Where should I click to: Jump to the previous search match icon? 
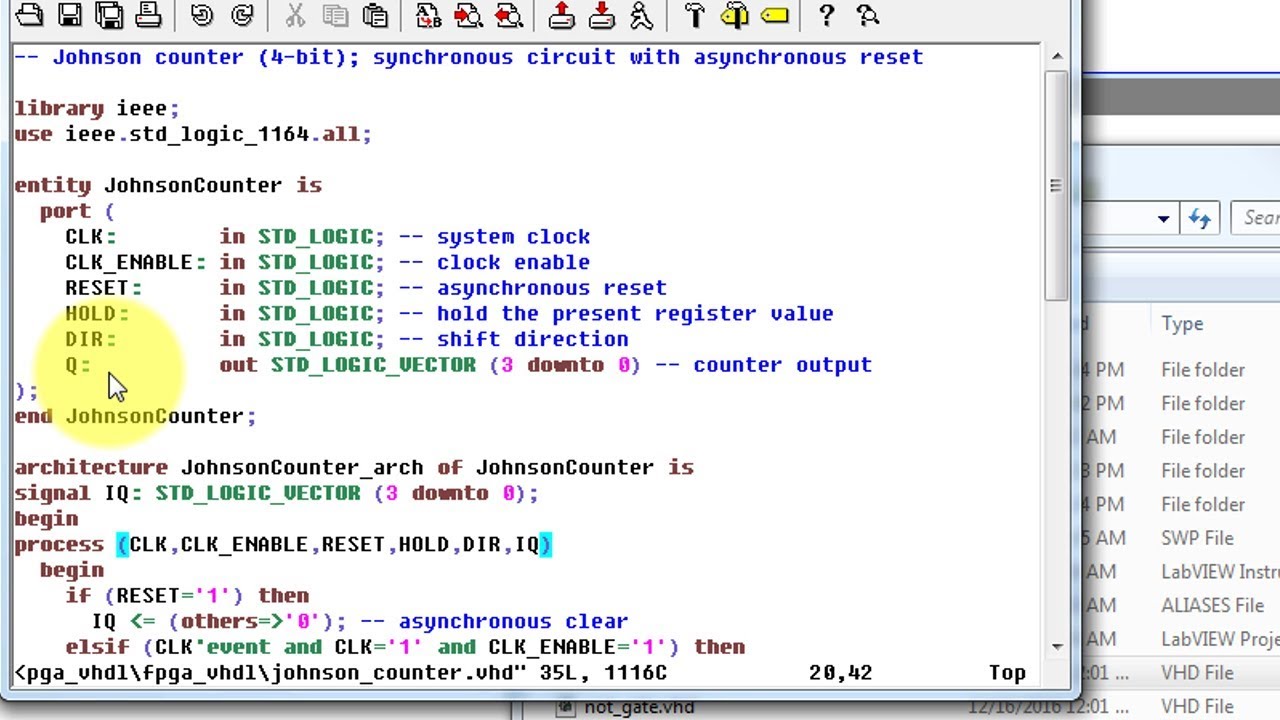tap(508, 15)
